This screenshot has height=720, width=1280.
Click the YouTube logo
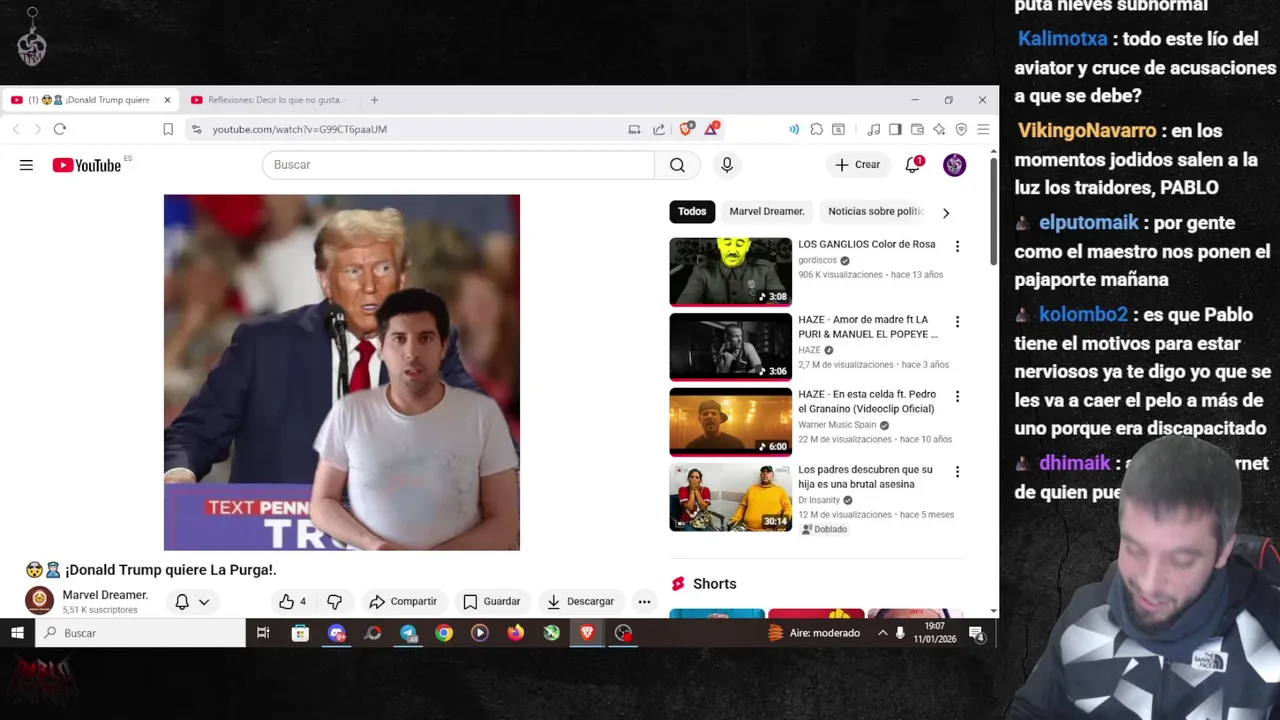point(86,165)
